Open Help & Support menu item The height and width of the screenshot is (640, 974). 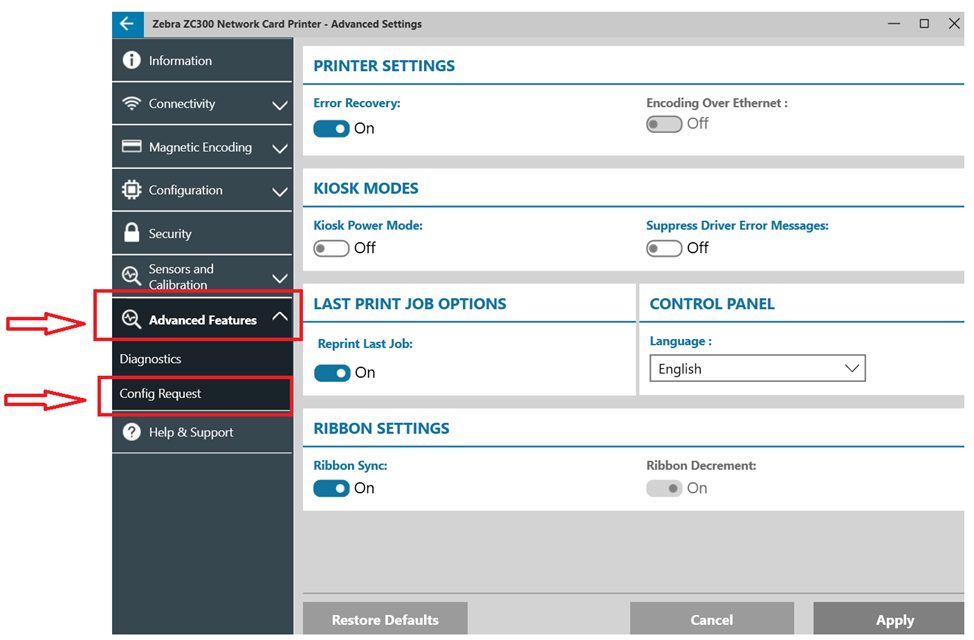(x=202, y=432)
